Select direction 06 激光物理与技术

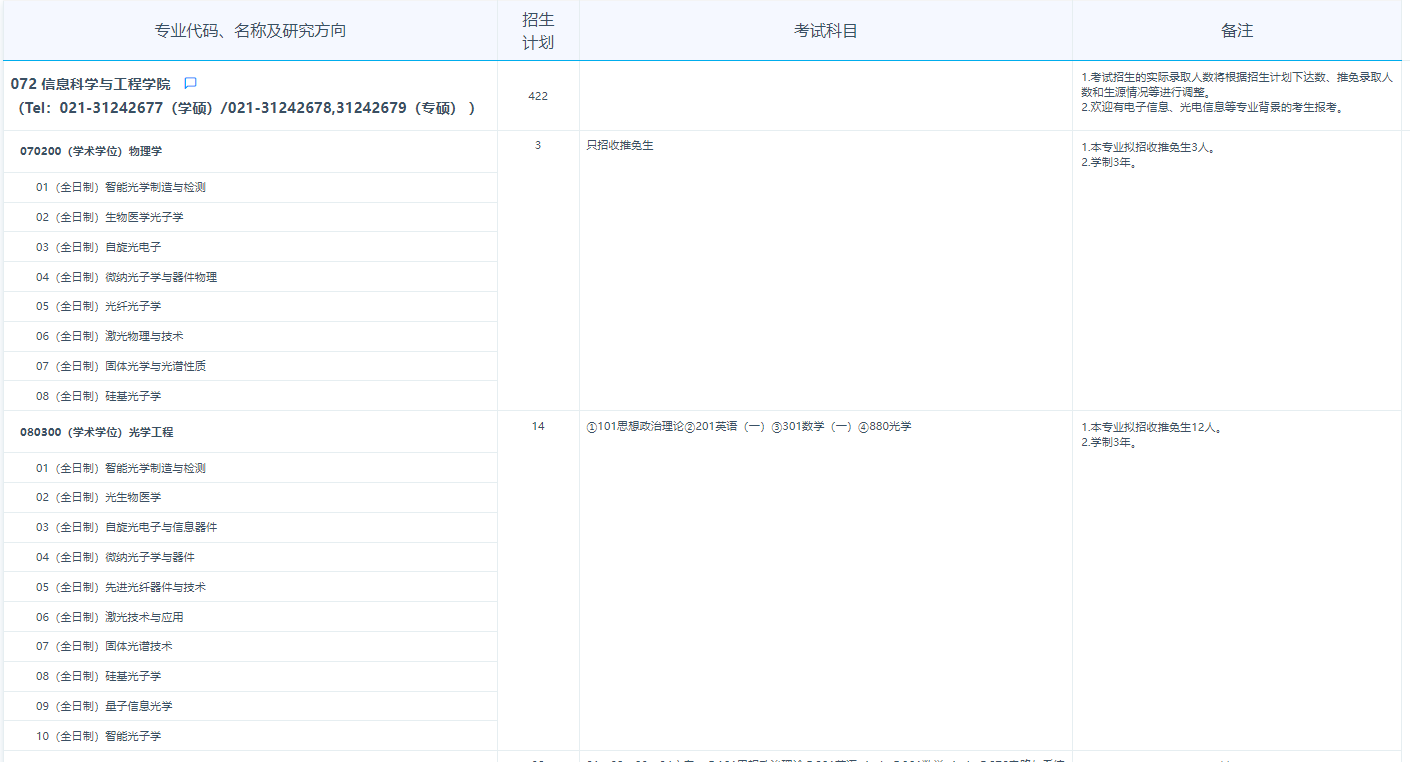click(x=110, y=336)
